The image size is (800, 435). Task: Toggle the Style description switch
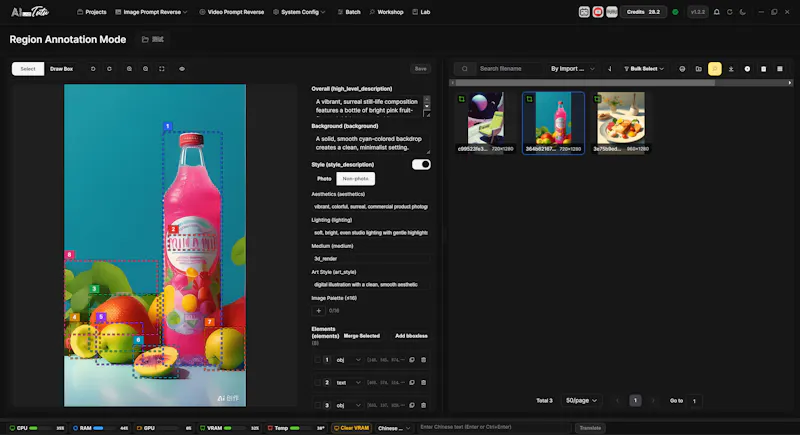click(421, 164)
